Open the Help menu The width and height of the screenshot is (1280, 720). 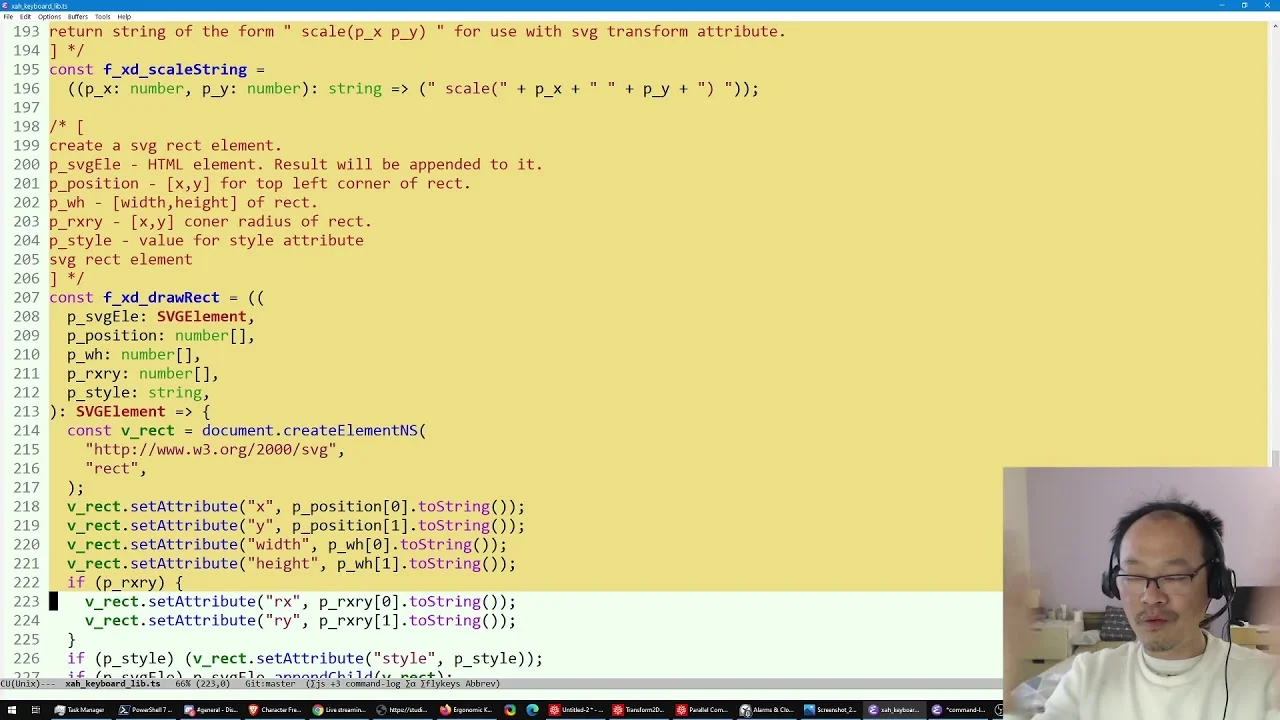pos(124,17)
